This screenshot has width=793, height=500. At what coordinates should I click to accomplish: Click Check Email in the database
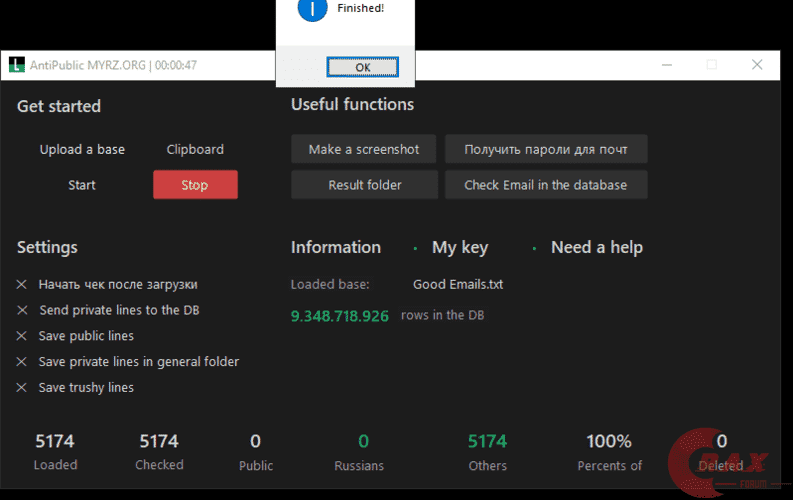coord(545,185)
